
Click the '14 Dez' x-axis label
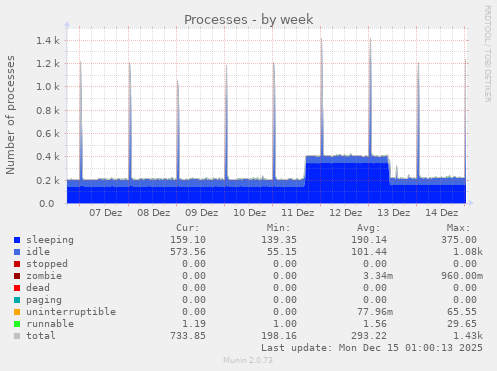[442, 213]
